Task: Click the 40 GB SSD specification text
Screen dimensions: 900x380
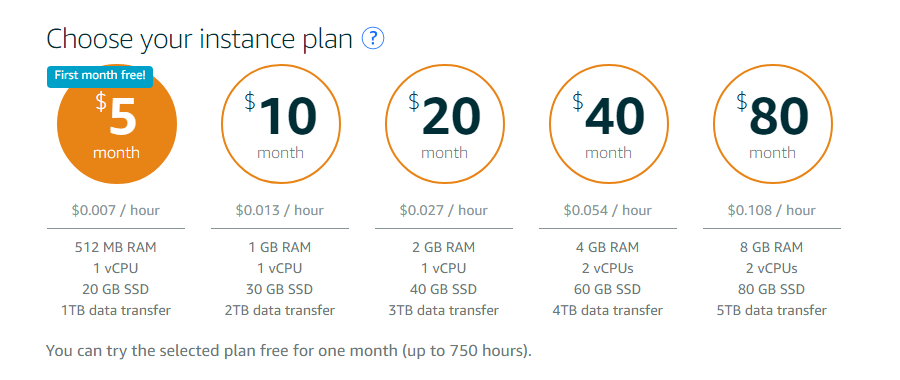Action: [x=444, y=289]
